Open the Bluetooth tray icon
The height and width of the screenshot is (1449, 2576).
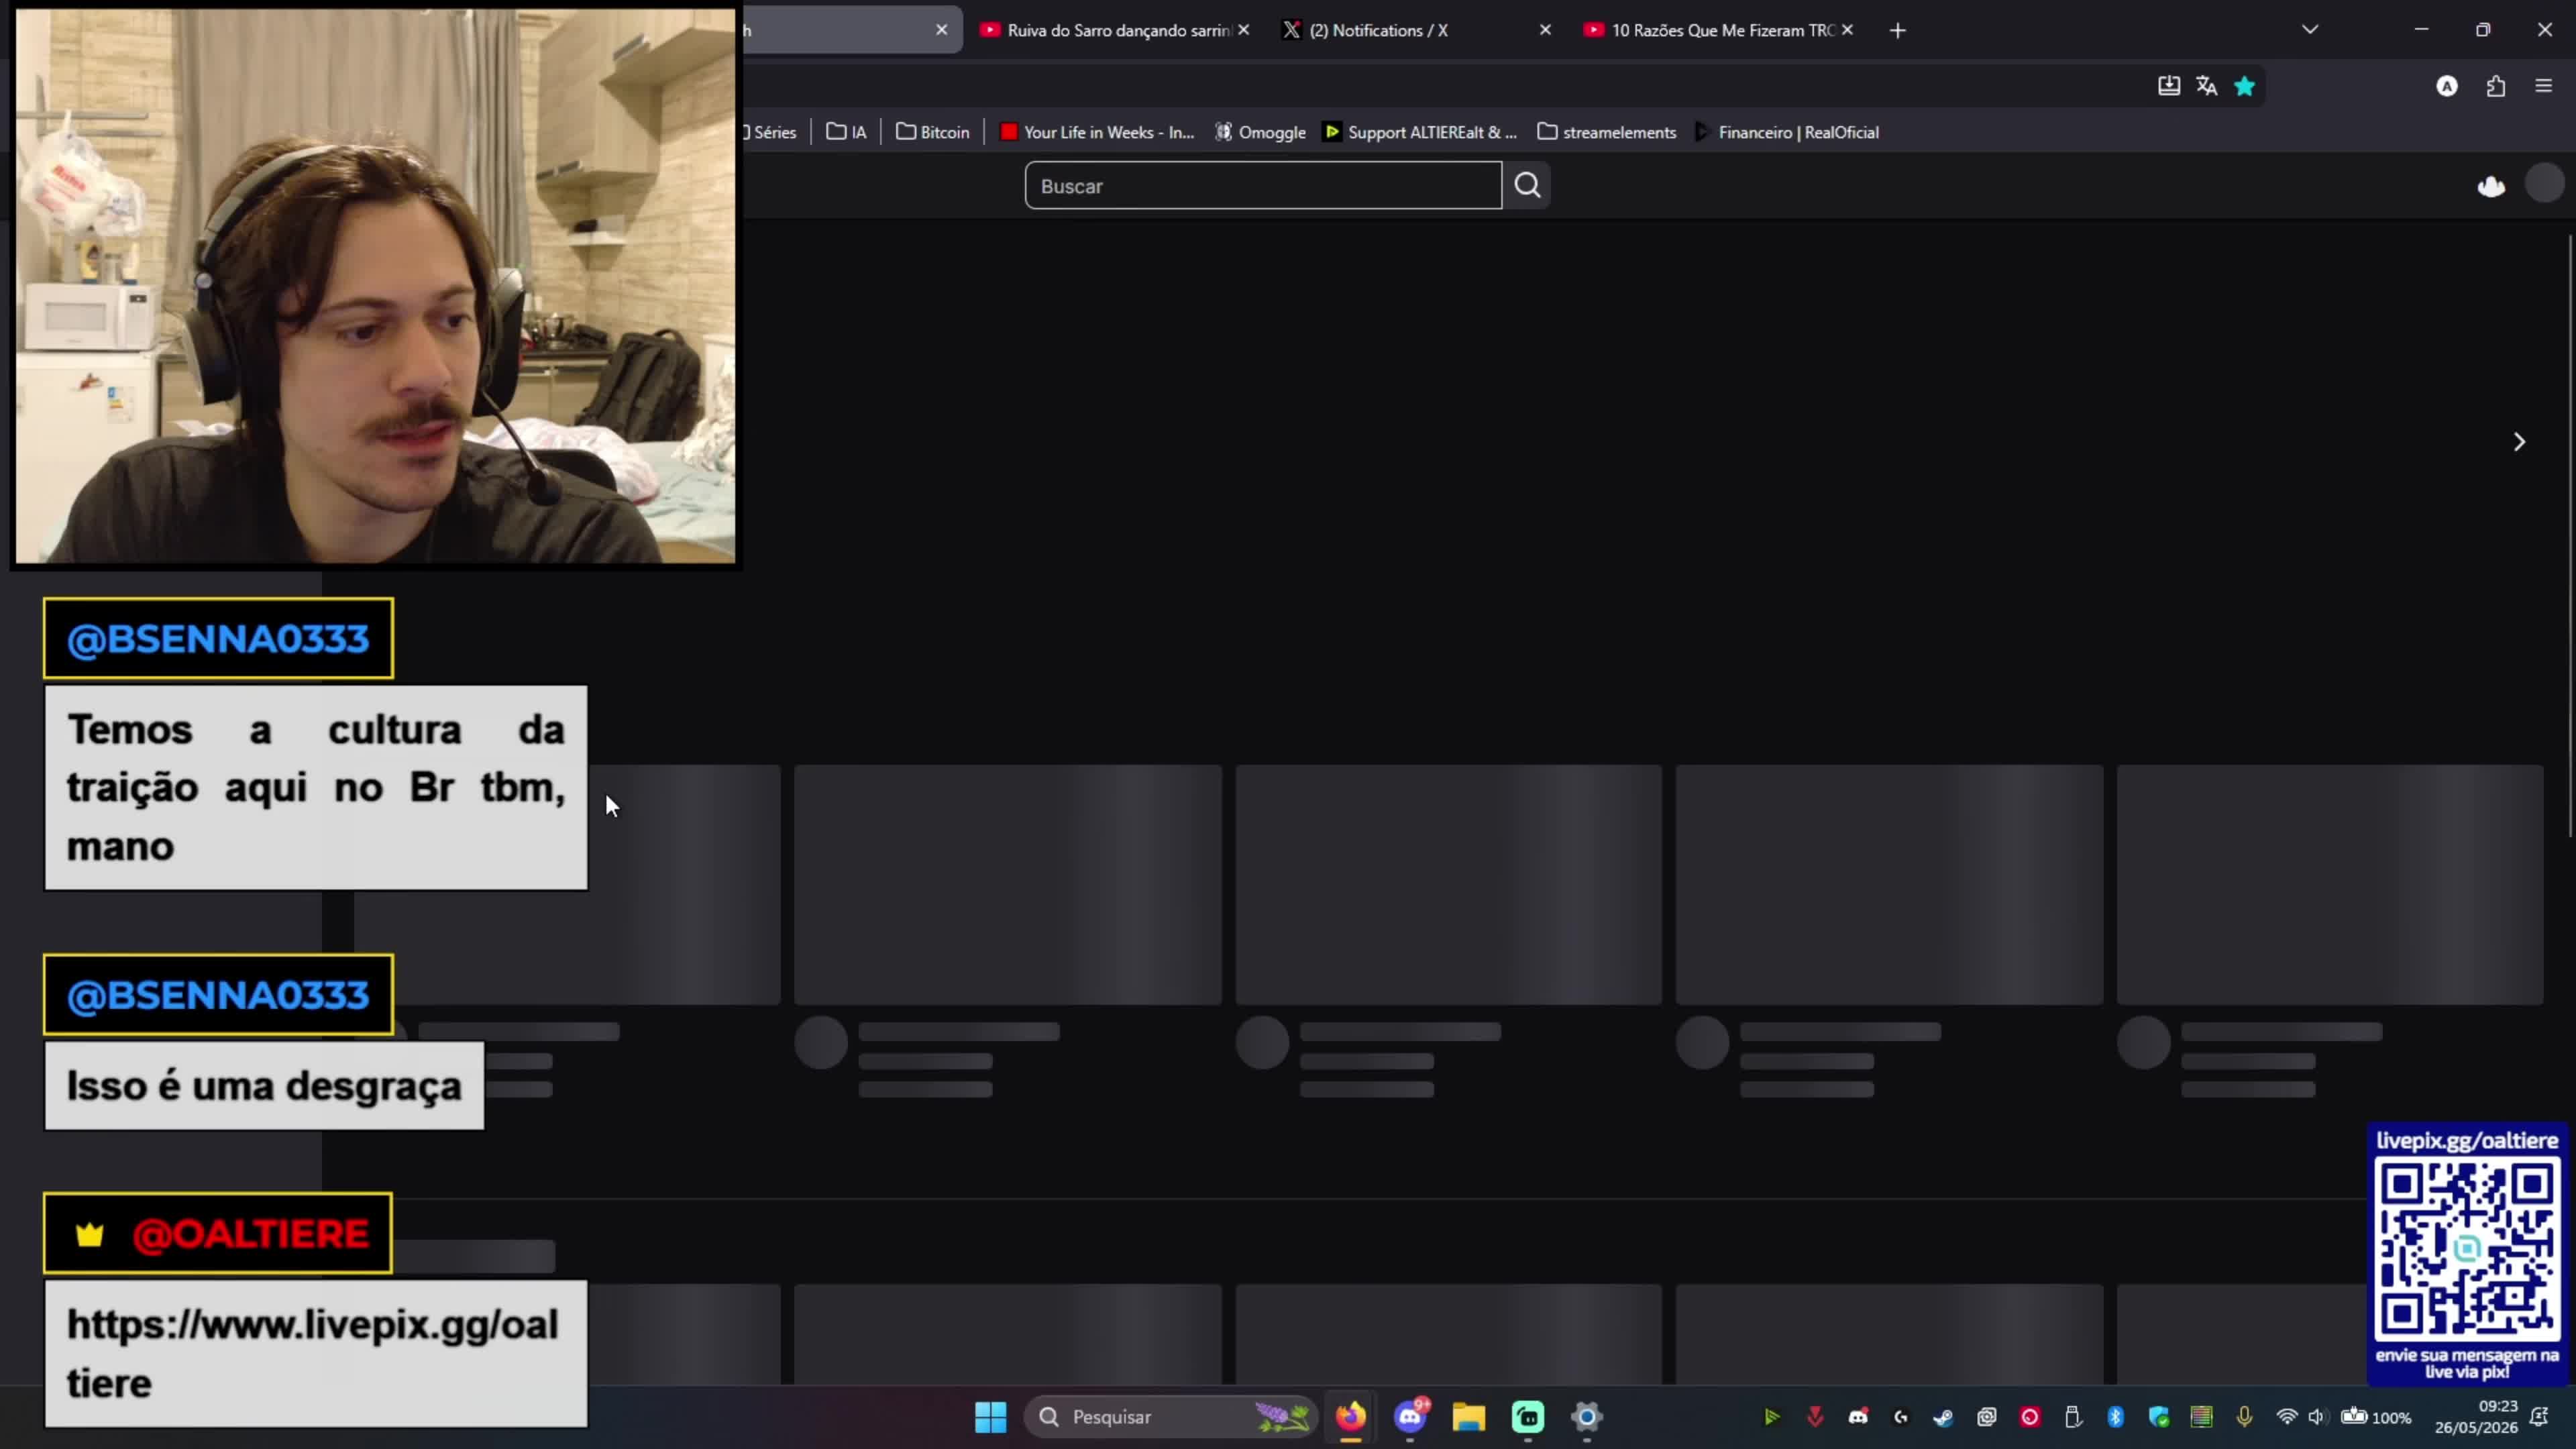coord(2115,1416)
